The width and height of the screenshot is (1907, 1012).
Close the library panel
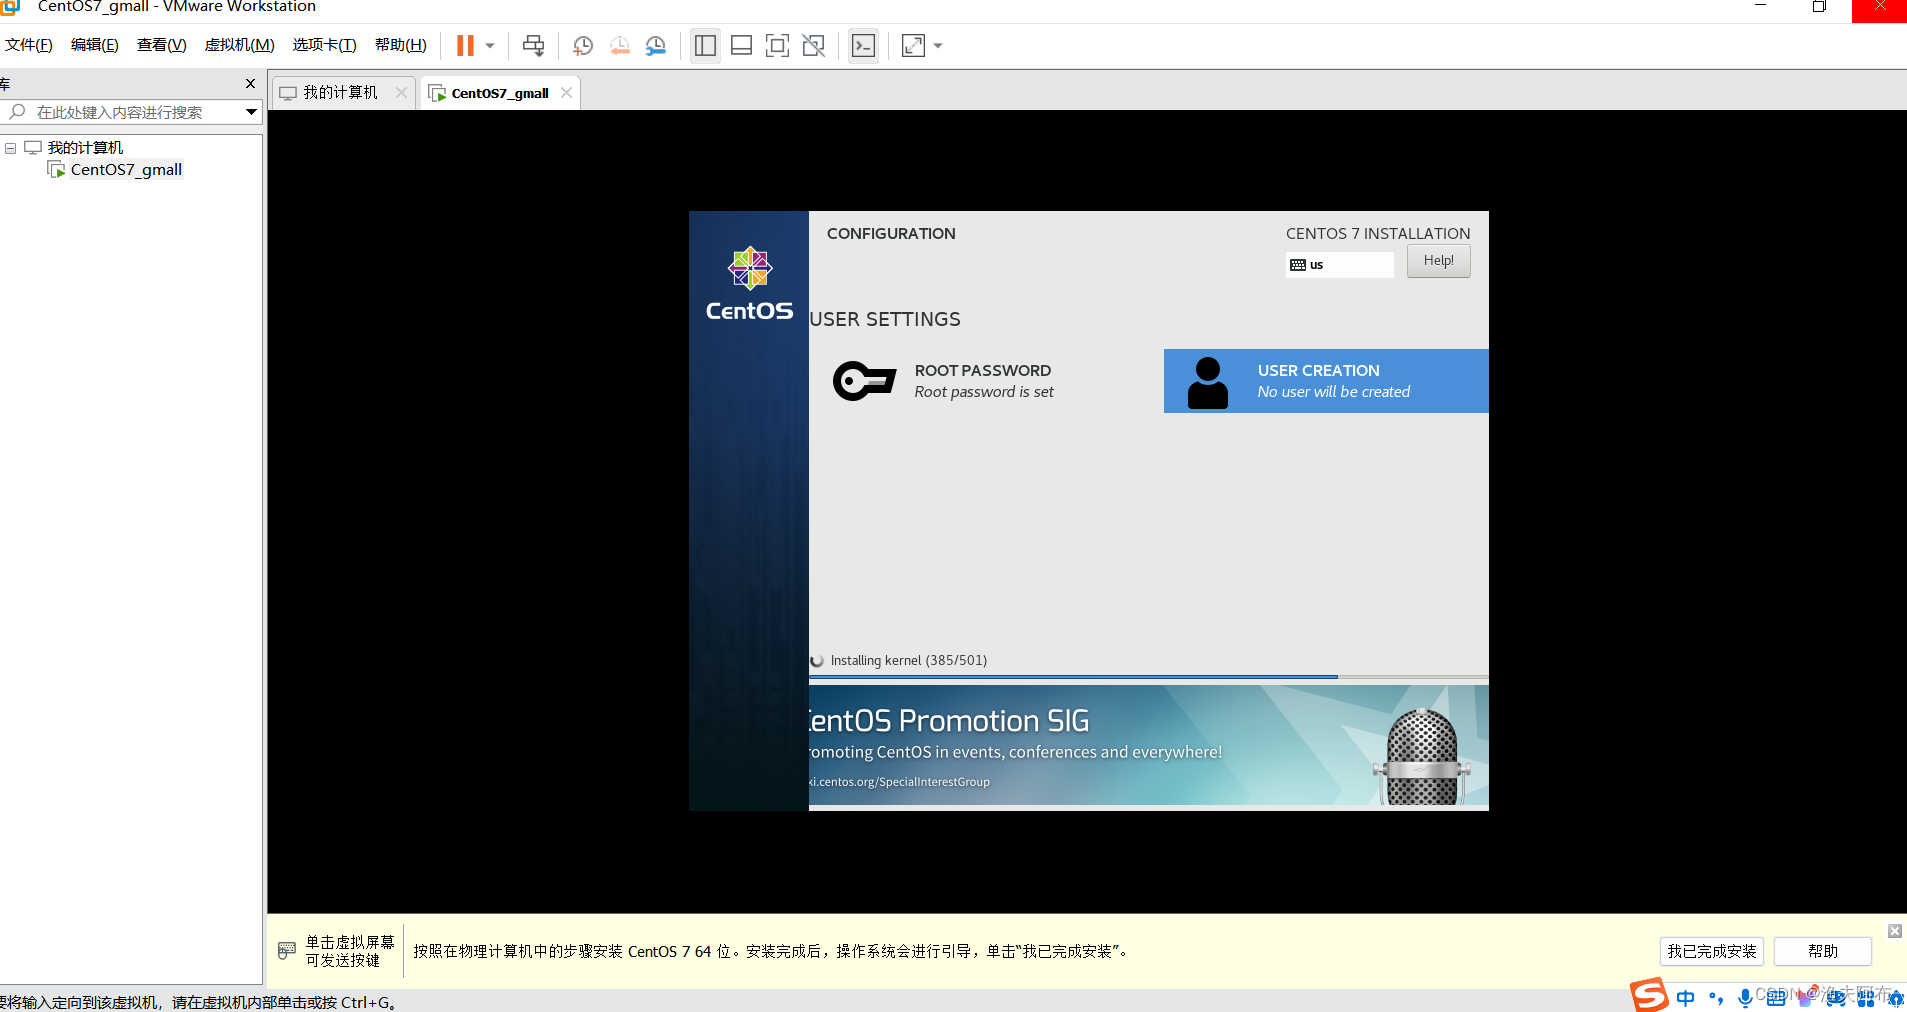point(250,84)
